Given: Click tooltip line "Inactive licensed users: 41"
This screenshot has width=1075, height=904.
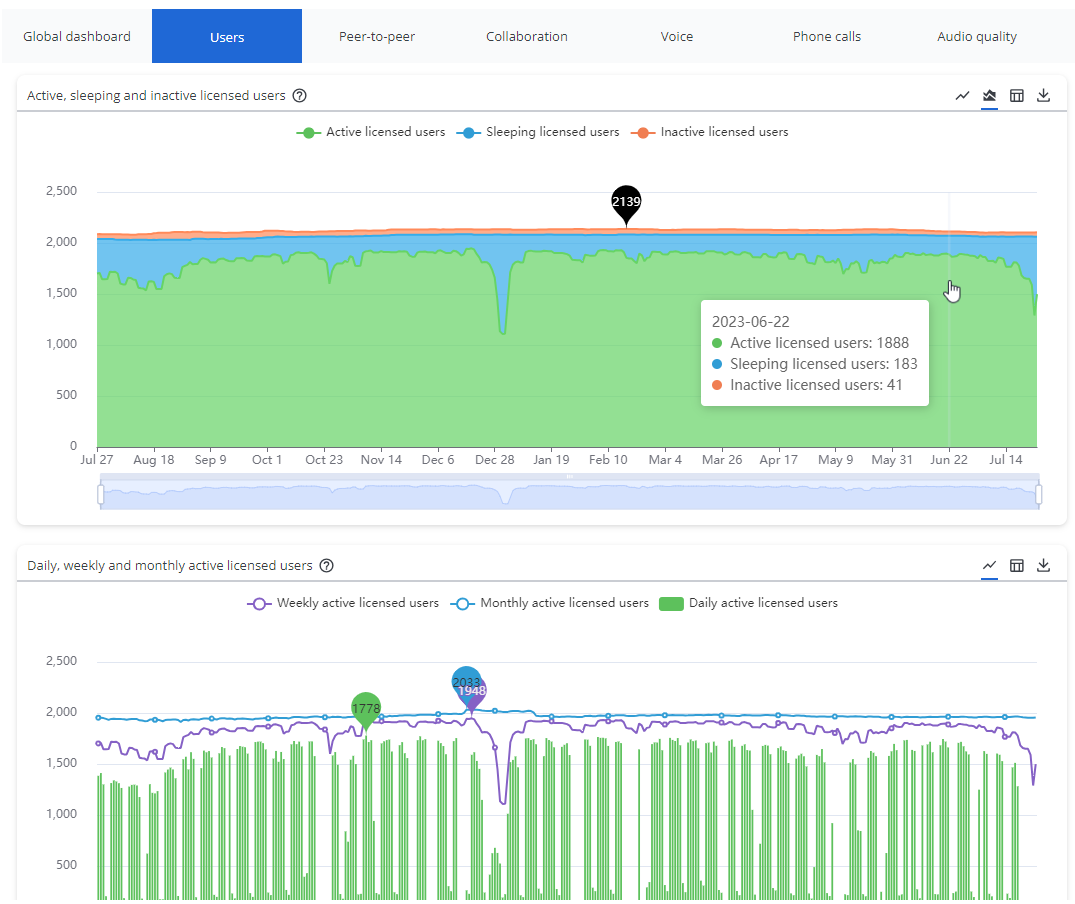Looking at the screenshot, I should (x=807, y=385).
